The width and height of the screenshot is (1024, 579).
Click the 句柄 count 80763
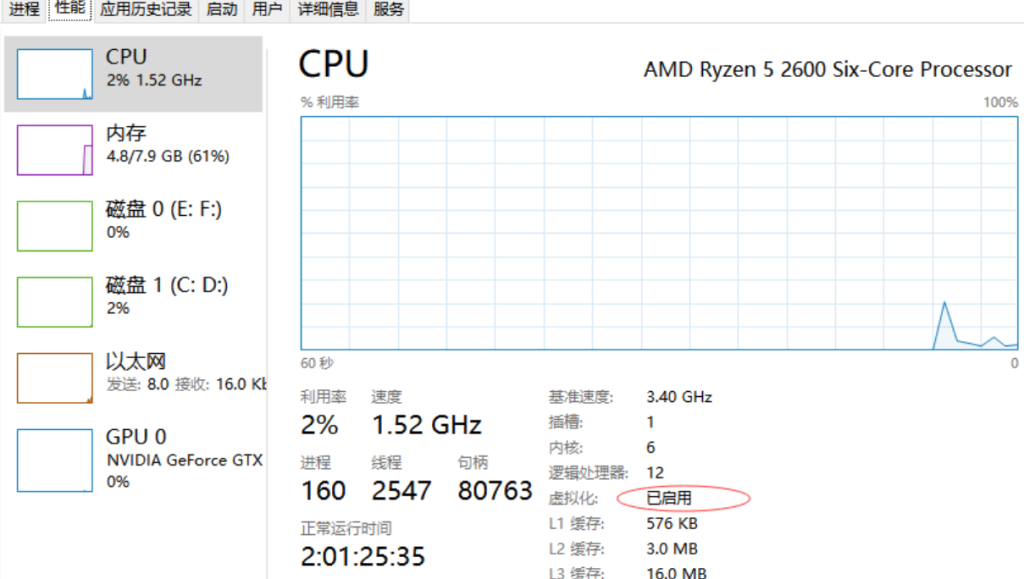495,490
